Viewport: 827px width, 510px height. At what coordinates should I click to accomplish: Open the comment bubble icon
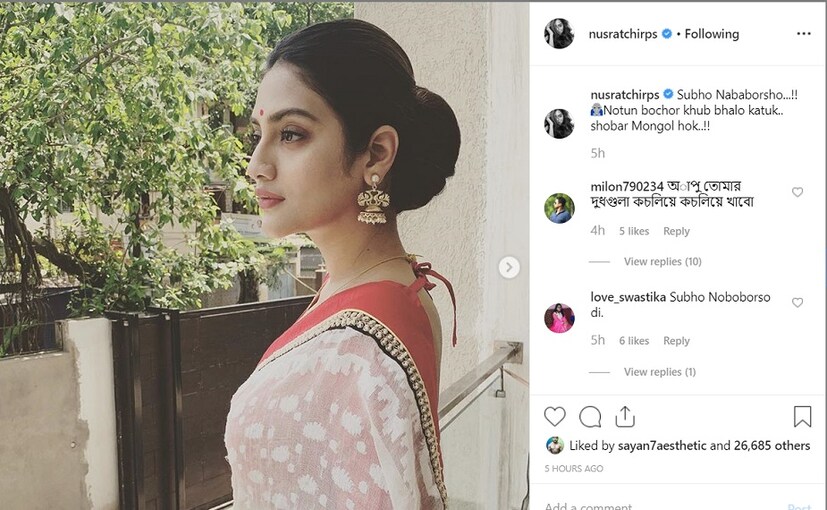(x=590, y=417)
